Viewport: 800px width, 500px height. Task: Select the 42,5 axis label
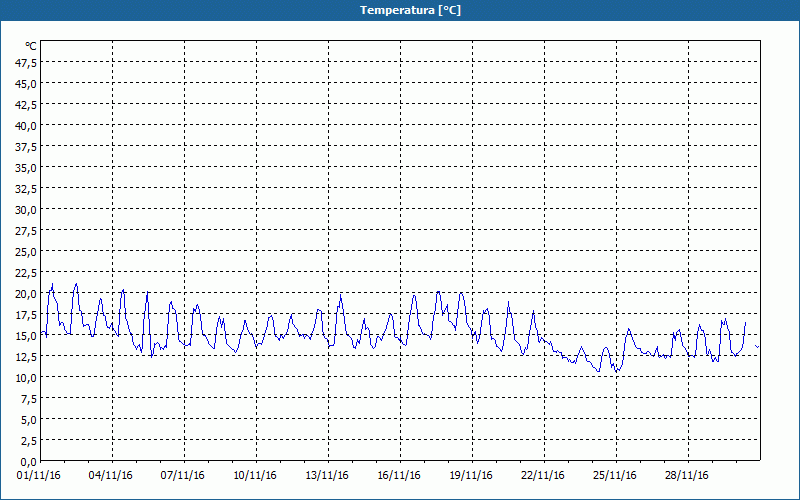[x=27, y=105]
